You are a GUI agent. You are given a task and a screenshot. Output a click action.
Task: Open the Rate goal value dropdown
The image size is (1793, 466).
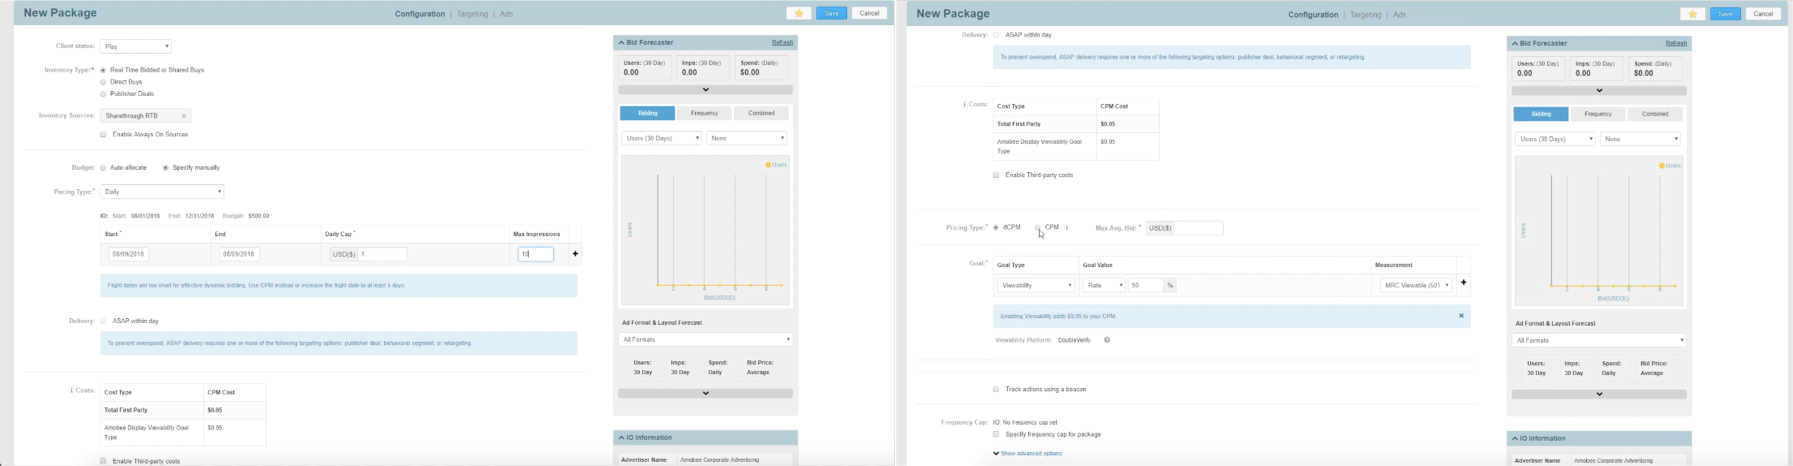click(1104, 285)
